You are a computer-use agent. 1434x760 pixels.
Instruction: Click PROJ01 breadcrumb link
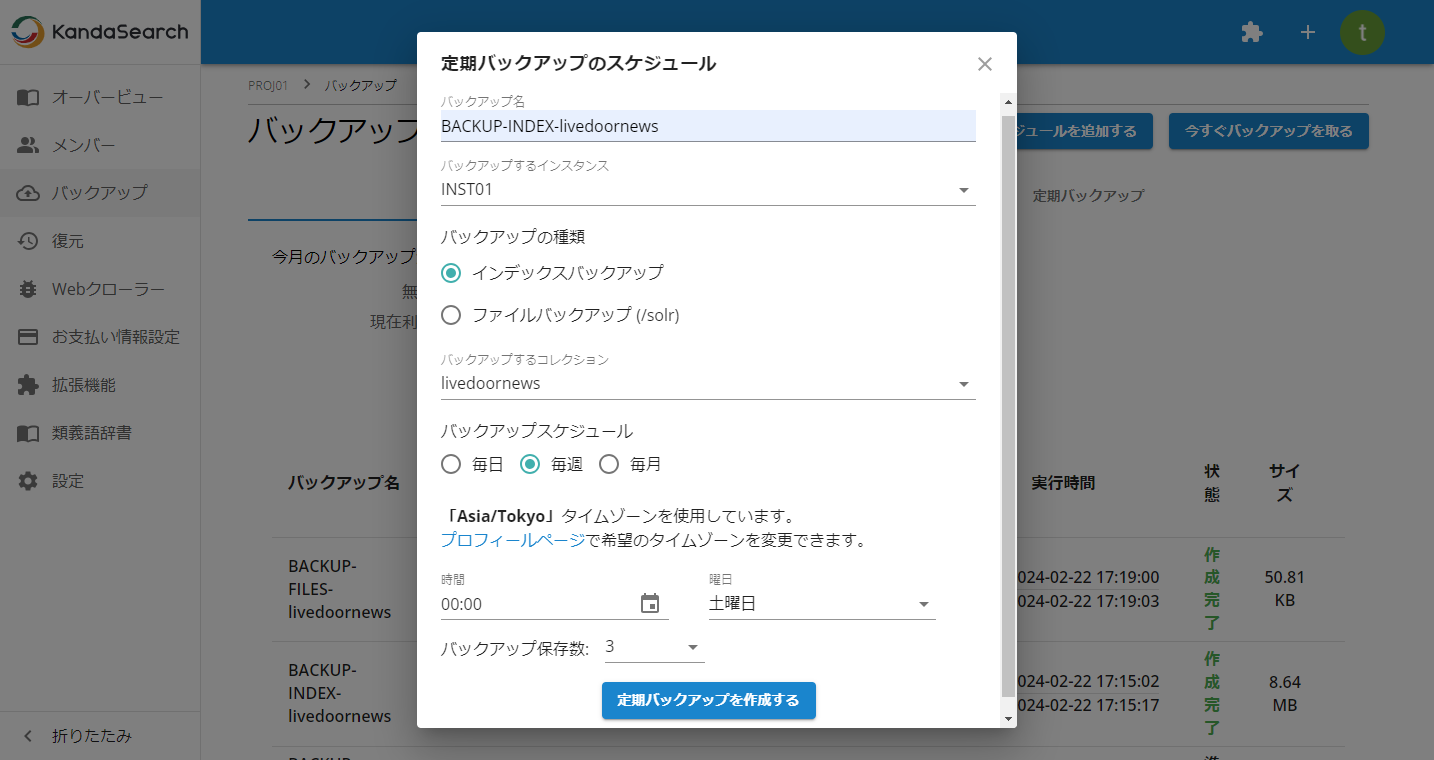(x=268, y=85)
